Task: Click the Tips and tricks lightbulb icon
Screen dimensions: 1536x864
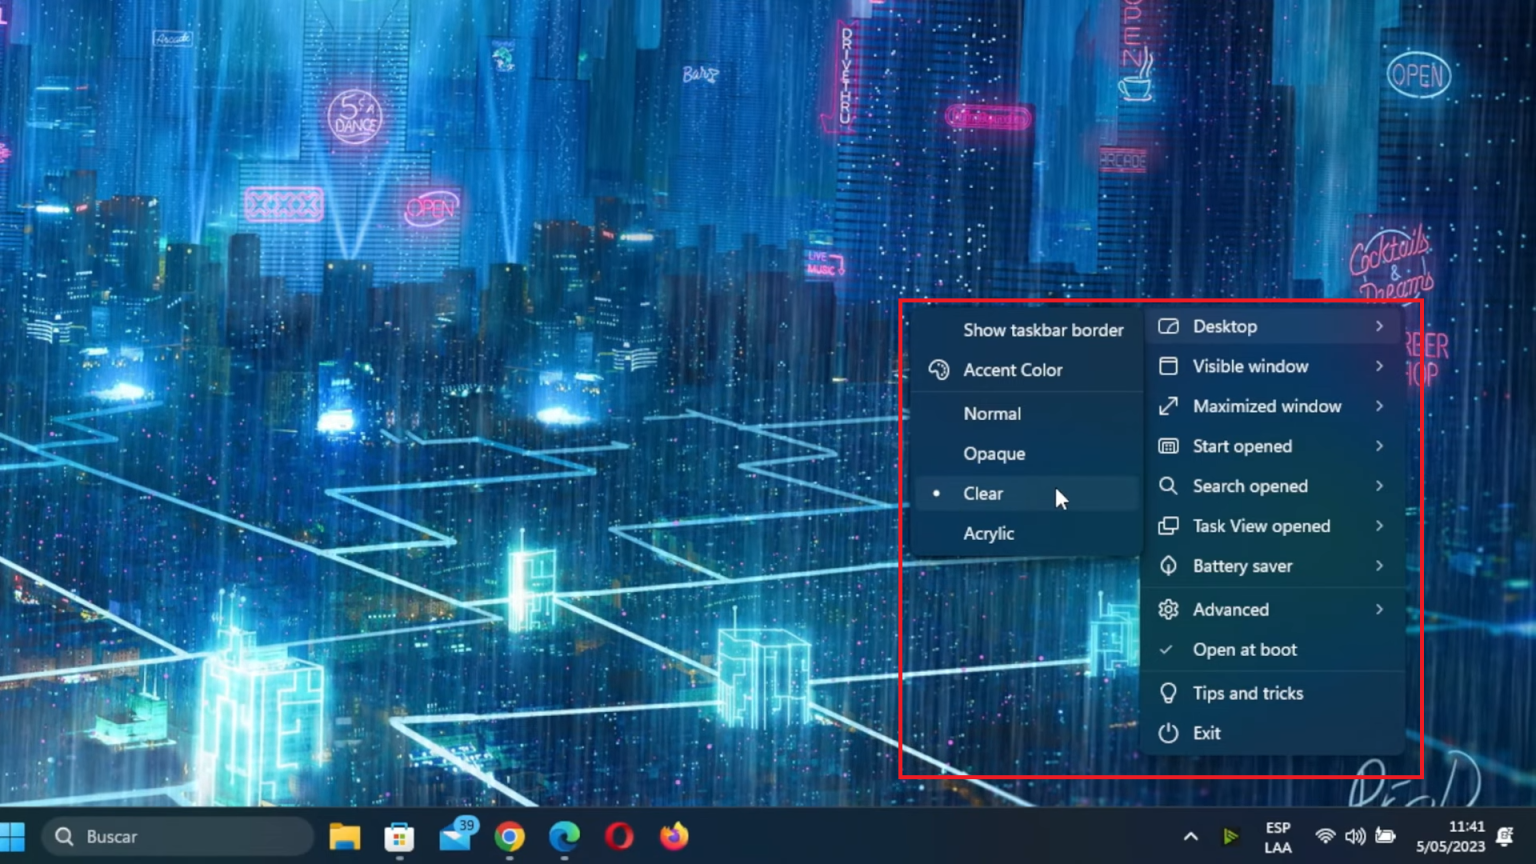Action: point(1167,692)
